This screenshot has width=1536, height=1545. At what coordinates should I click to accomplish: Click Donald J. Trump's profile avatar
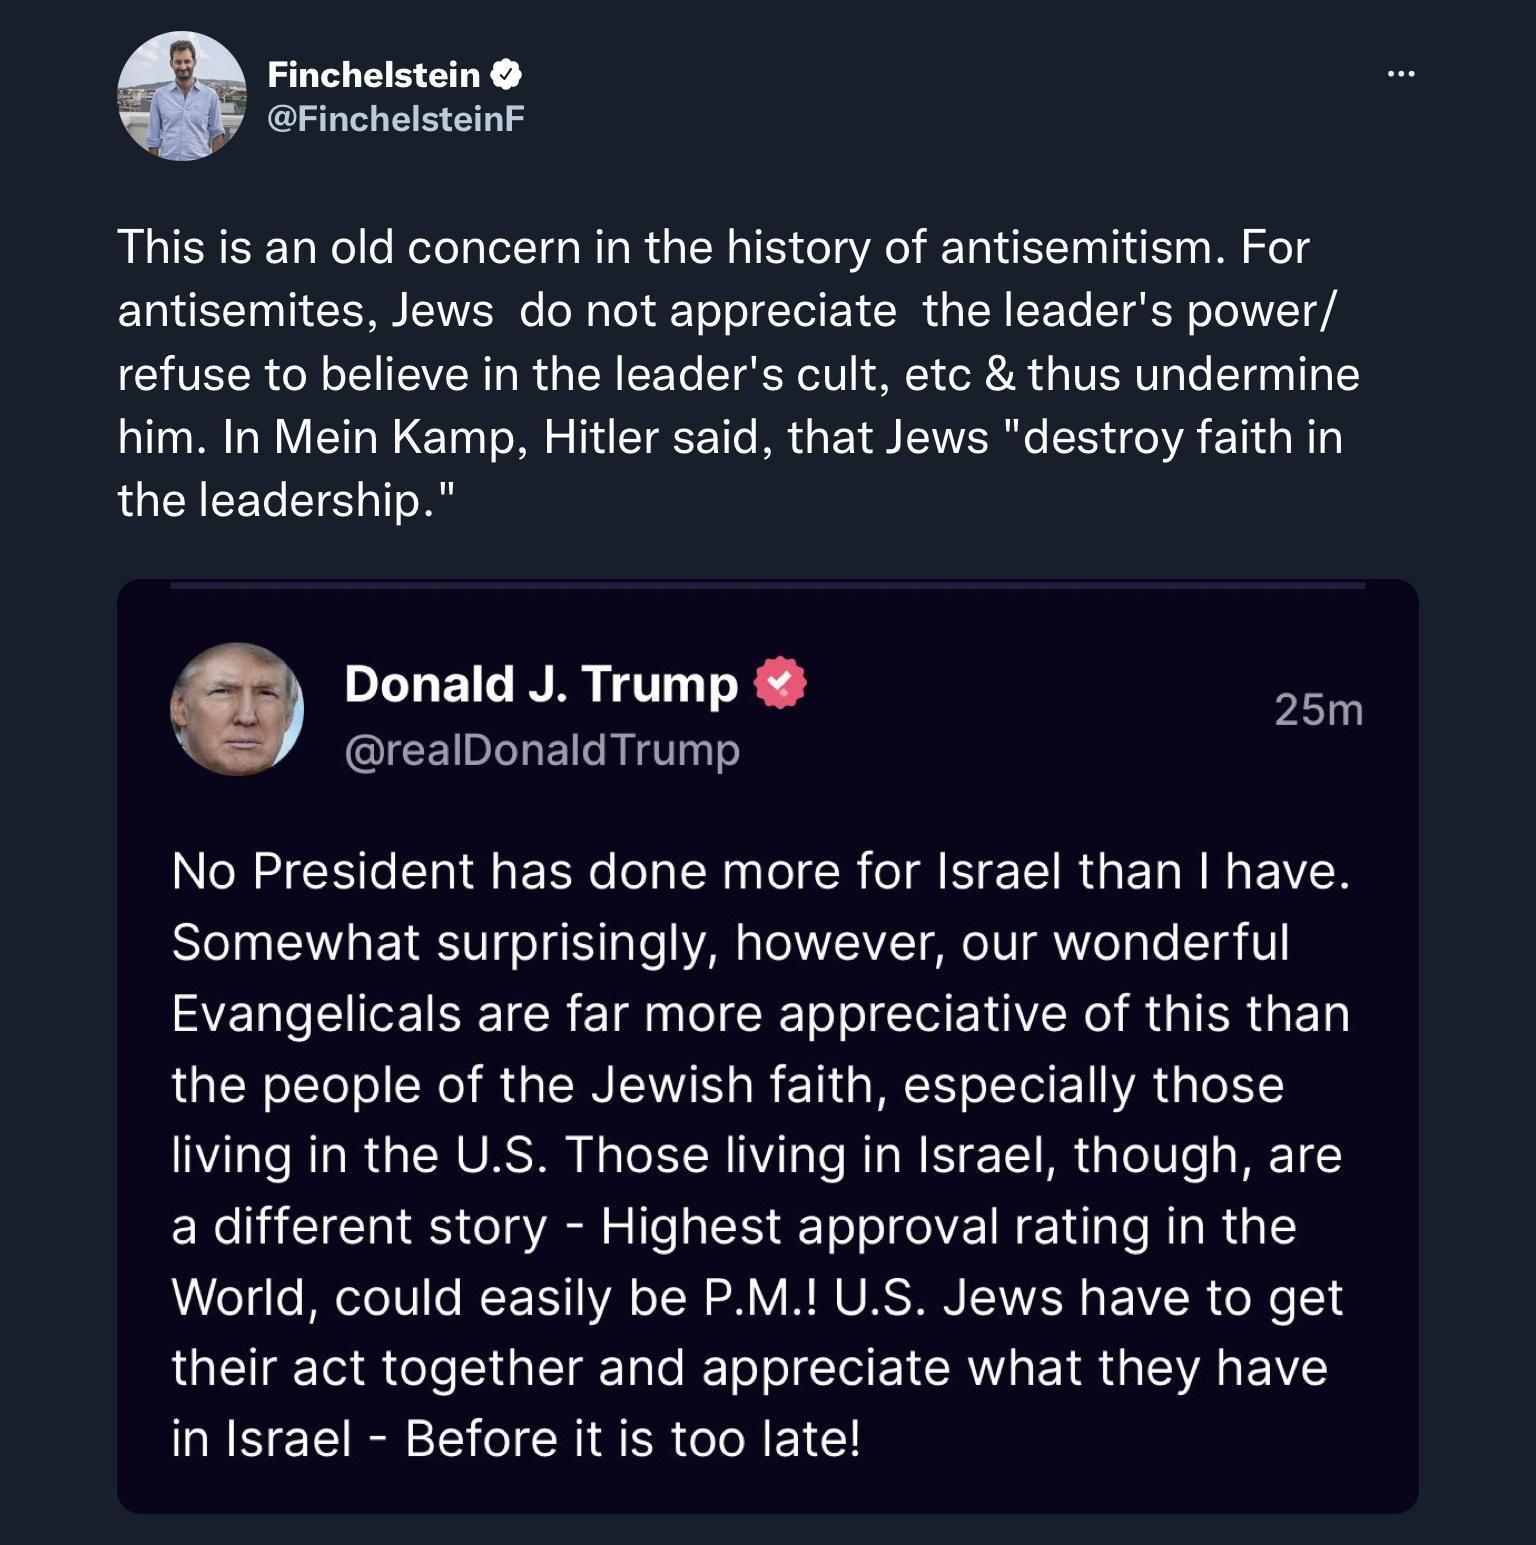(237, 709)
